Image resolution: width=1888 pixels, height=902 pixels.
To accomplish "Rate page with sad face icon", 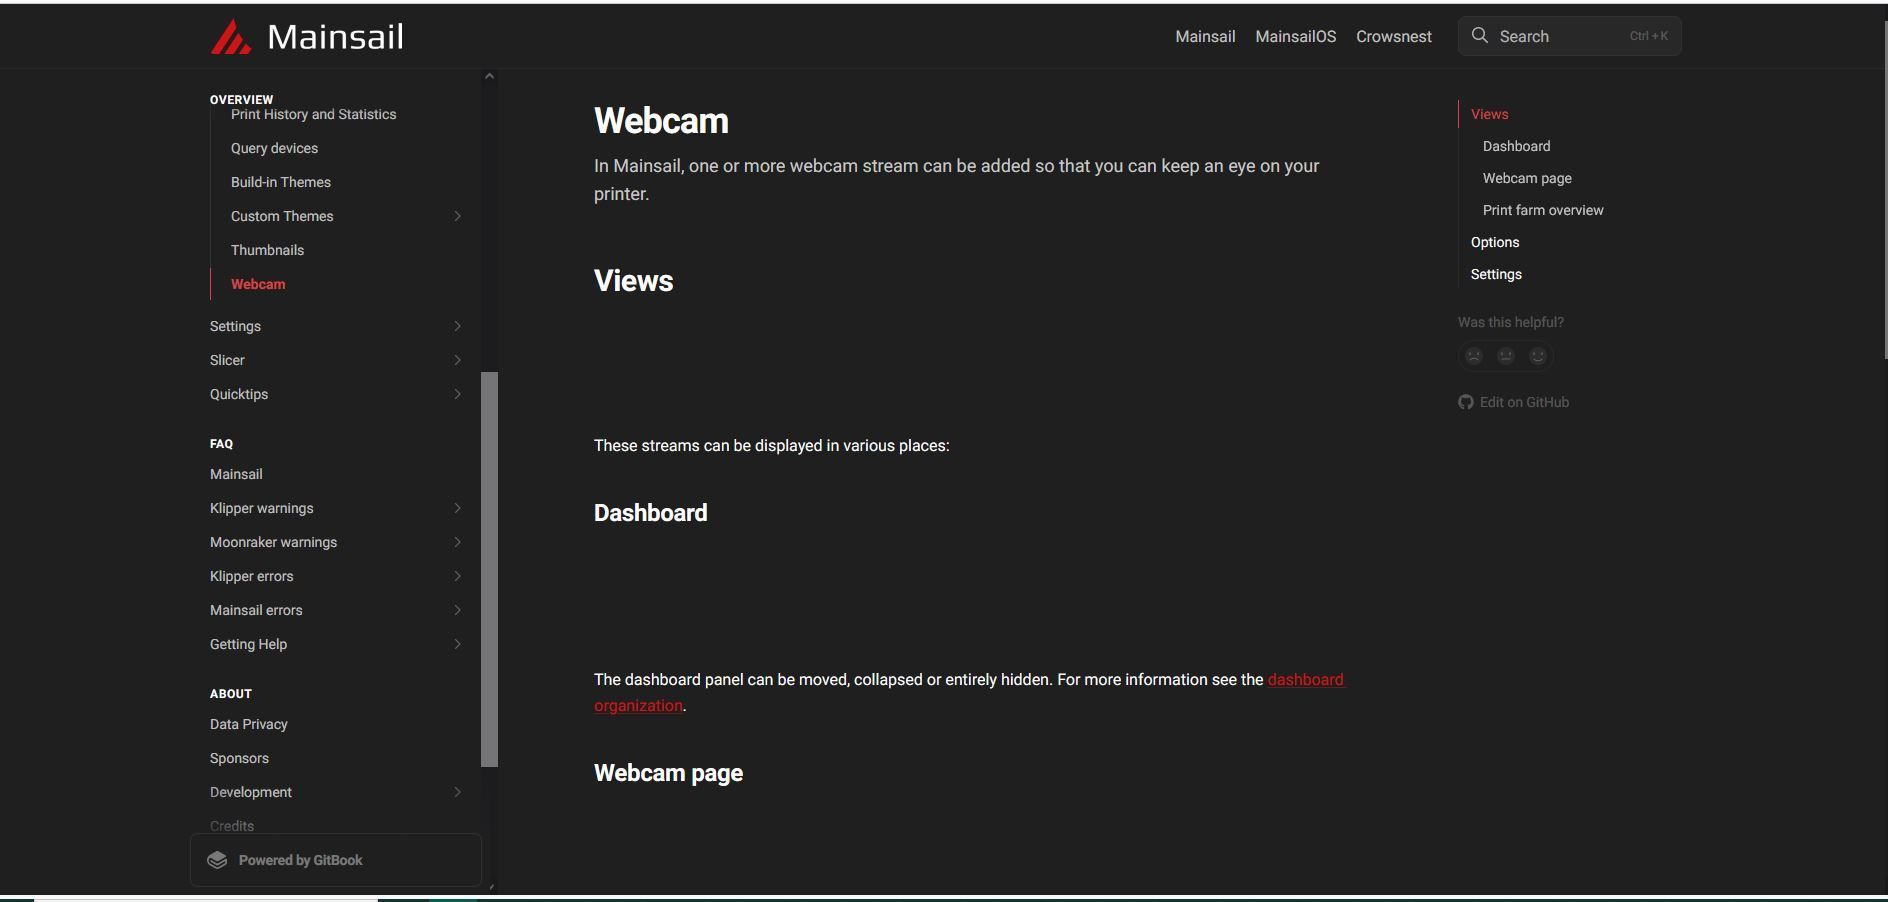I will [x=1474, y=356].
